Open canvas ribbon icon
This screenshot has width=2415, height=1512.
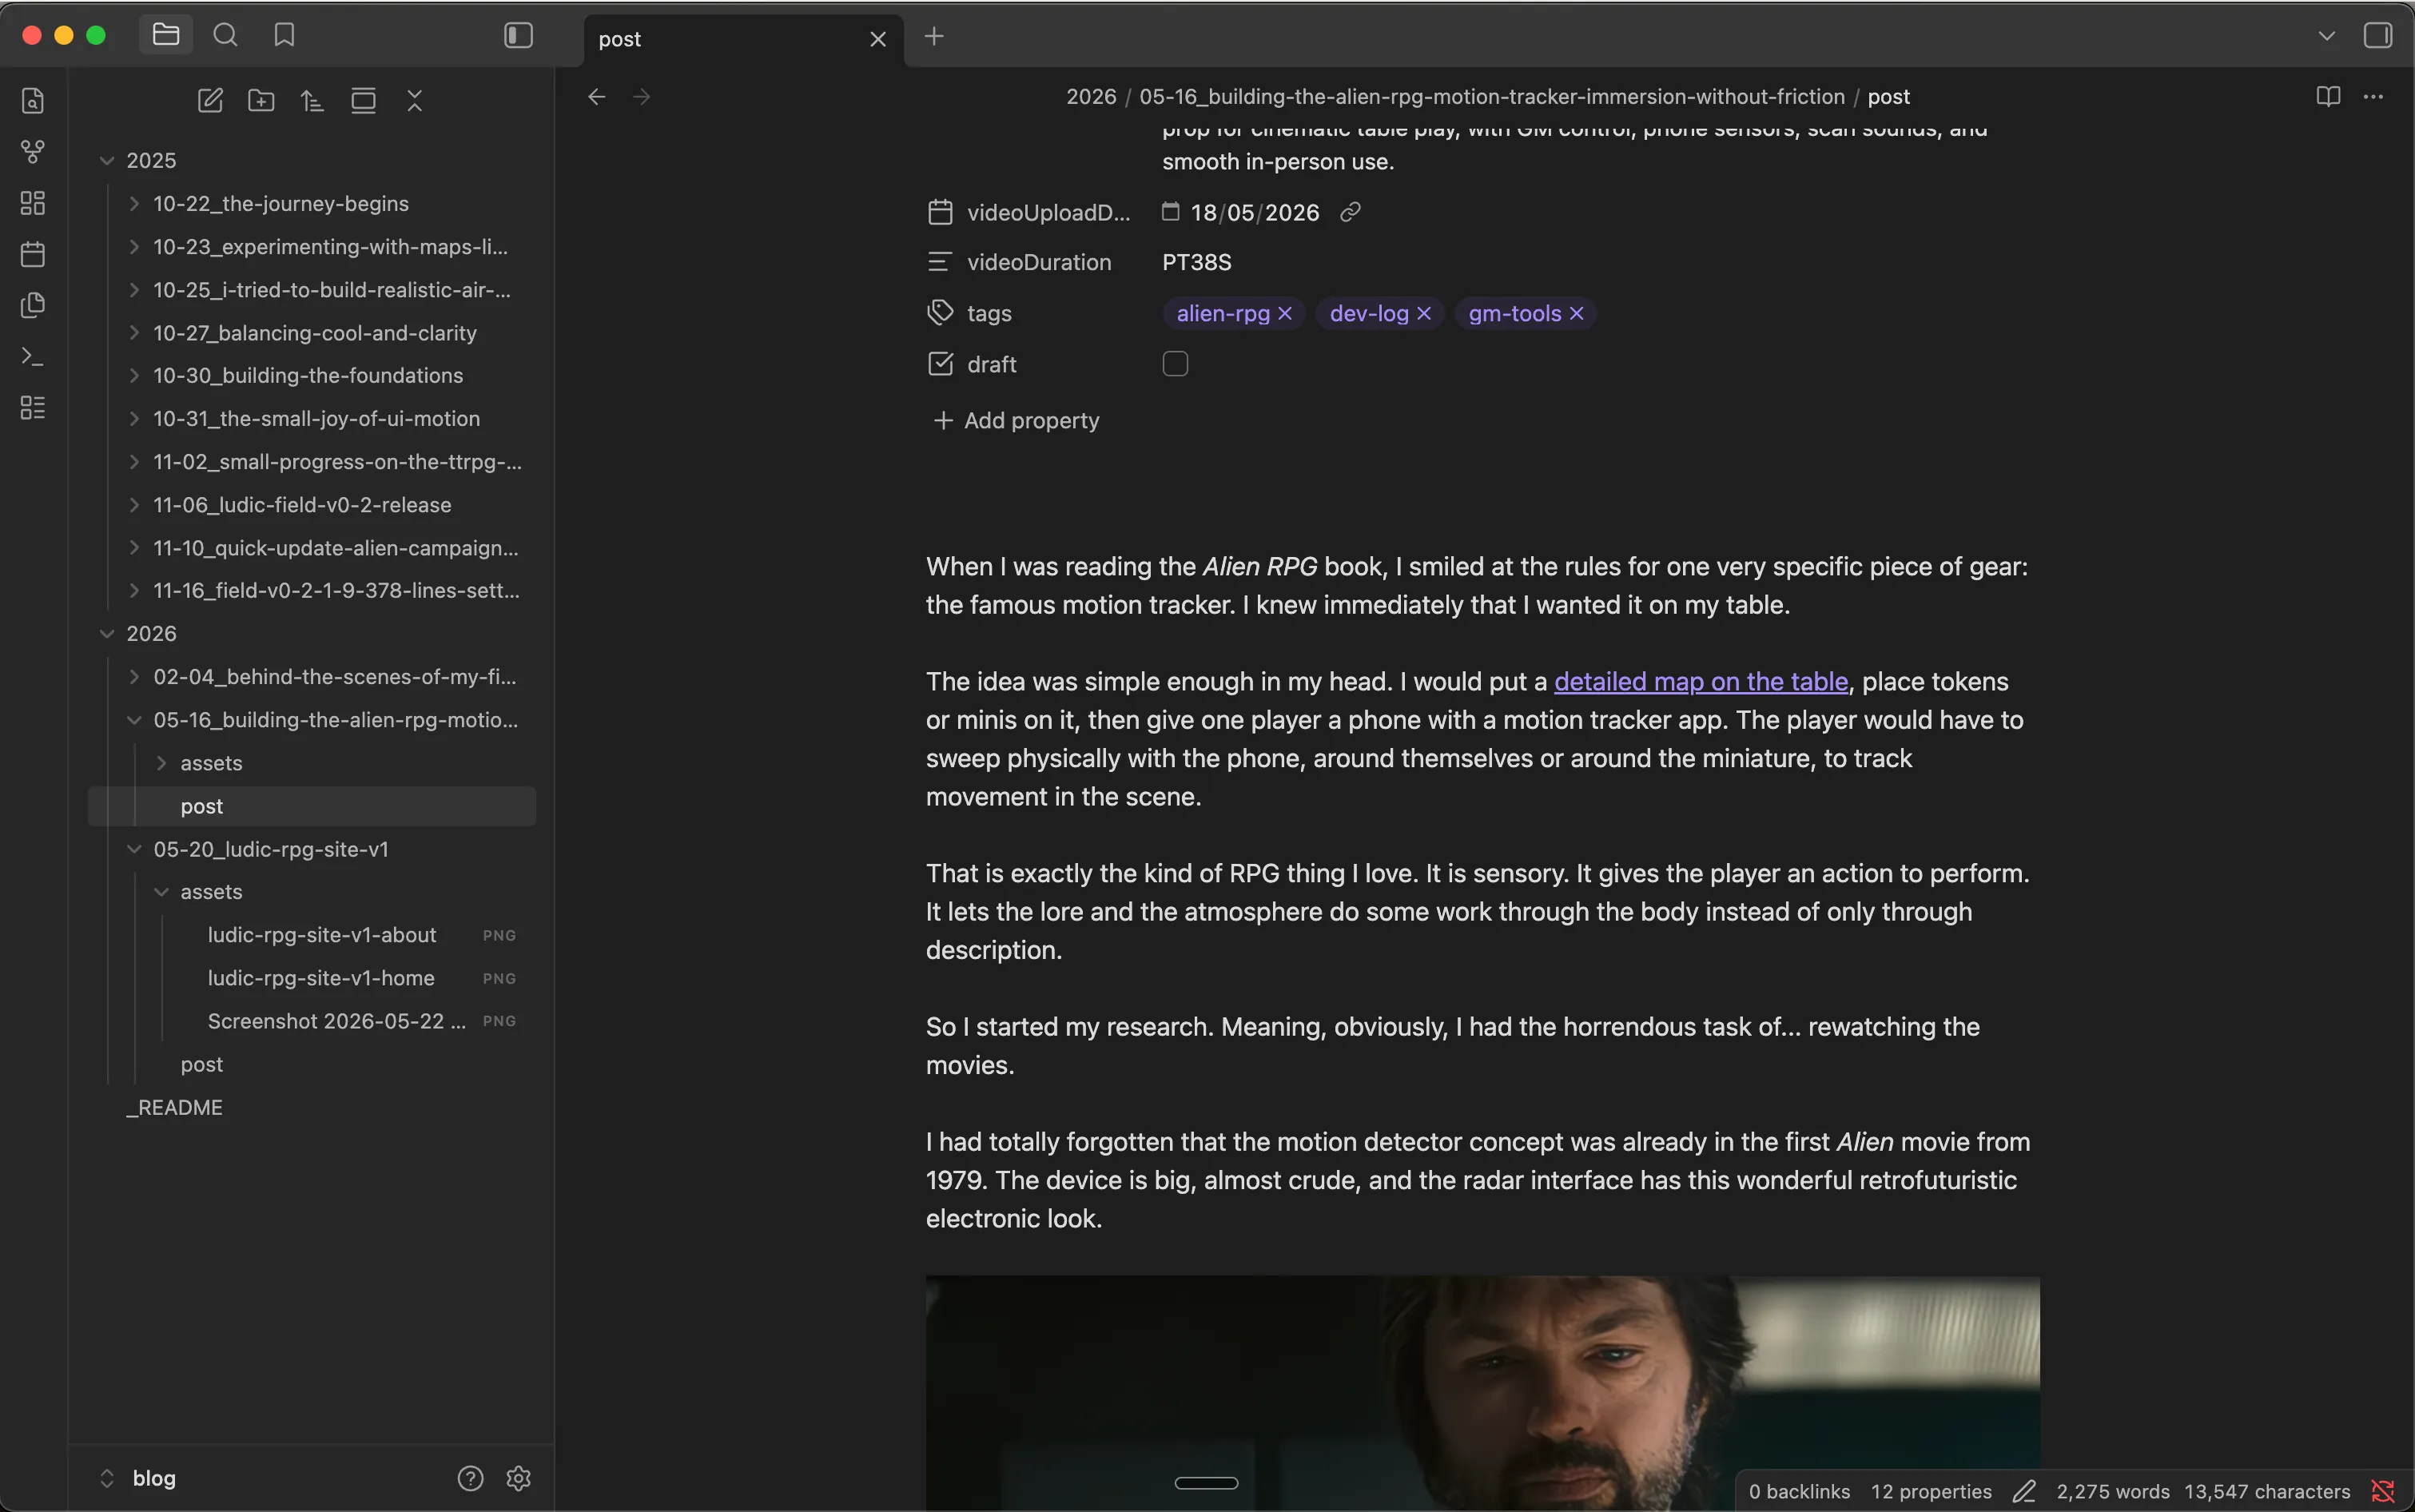click(33, 202)
